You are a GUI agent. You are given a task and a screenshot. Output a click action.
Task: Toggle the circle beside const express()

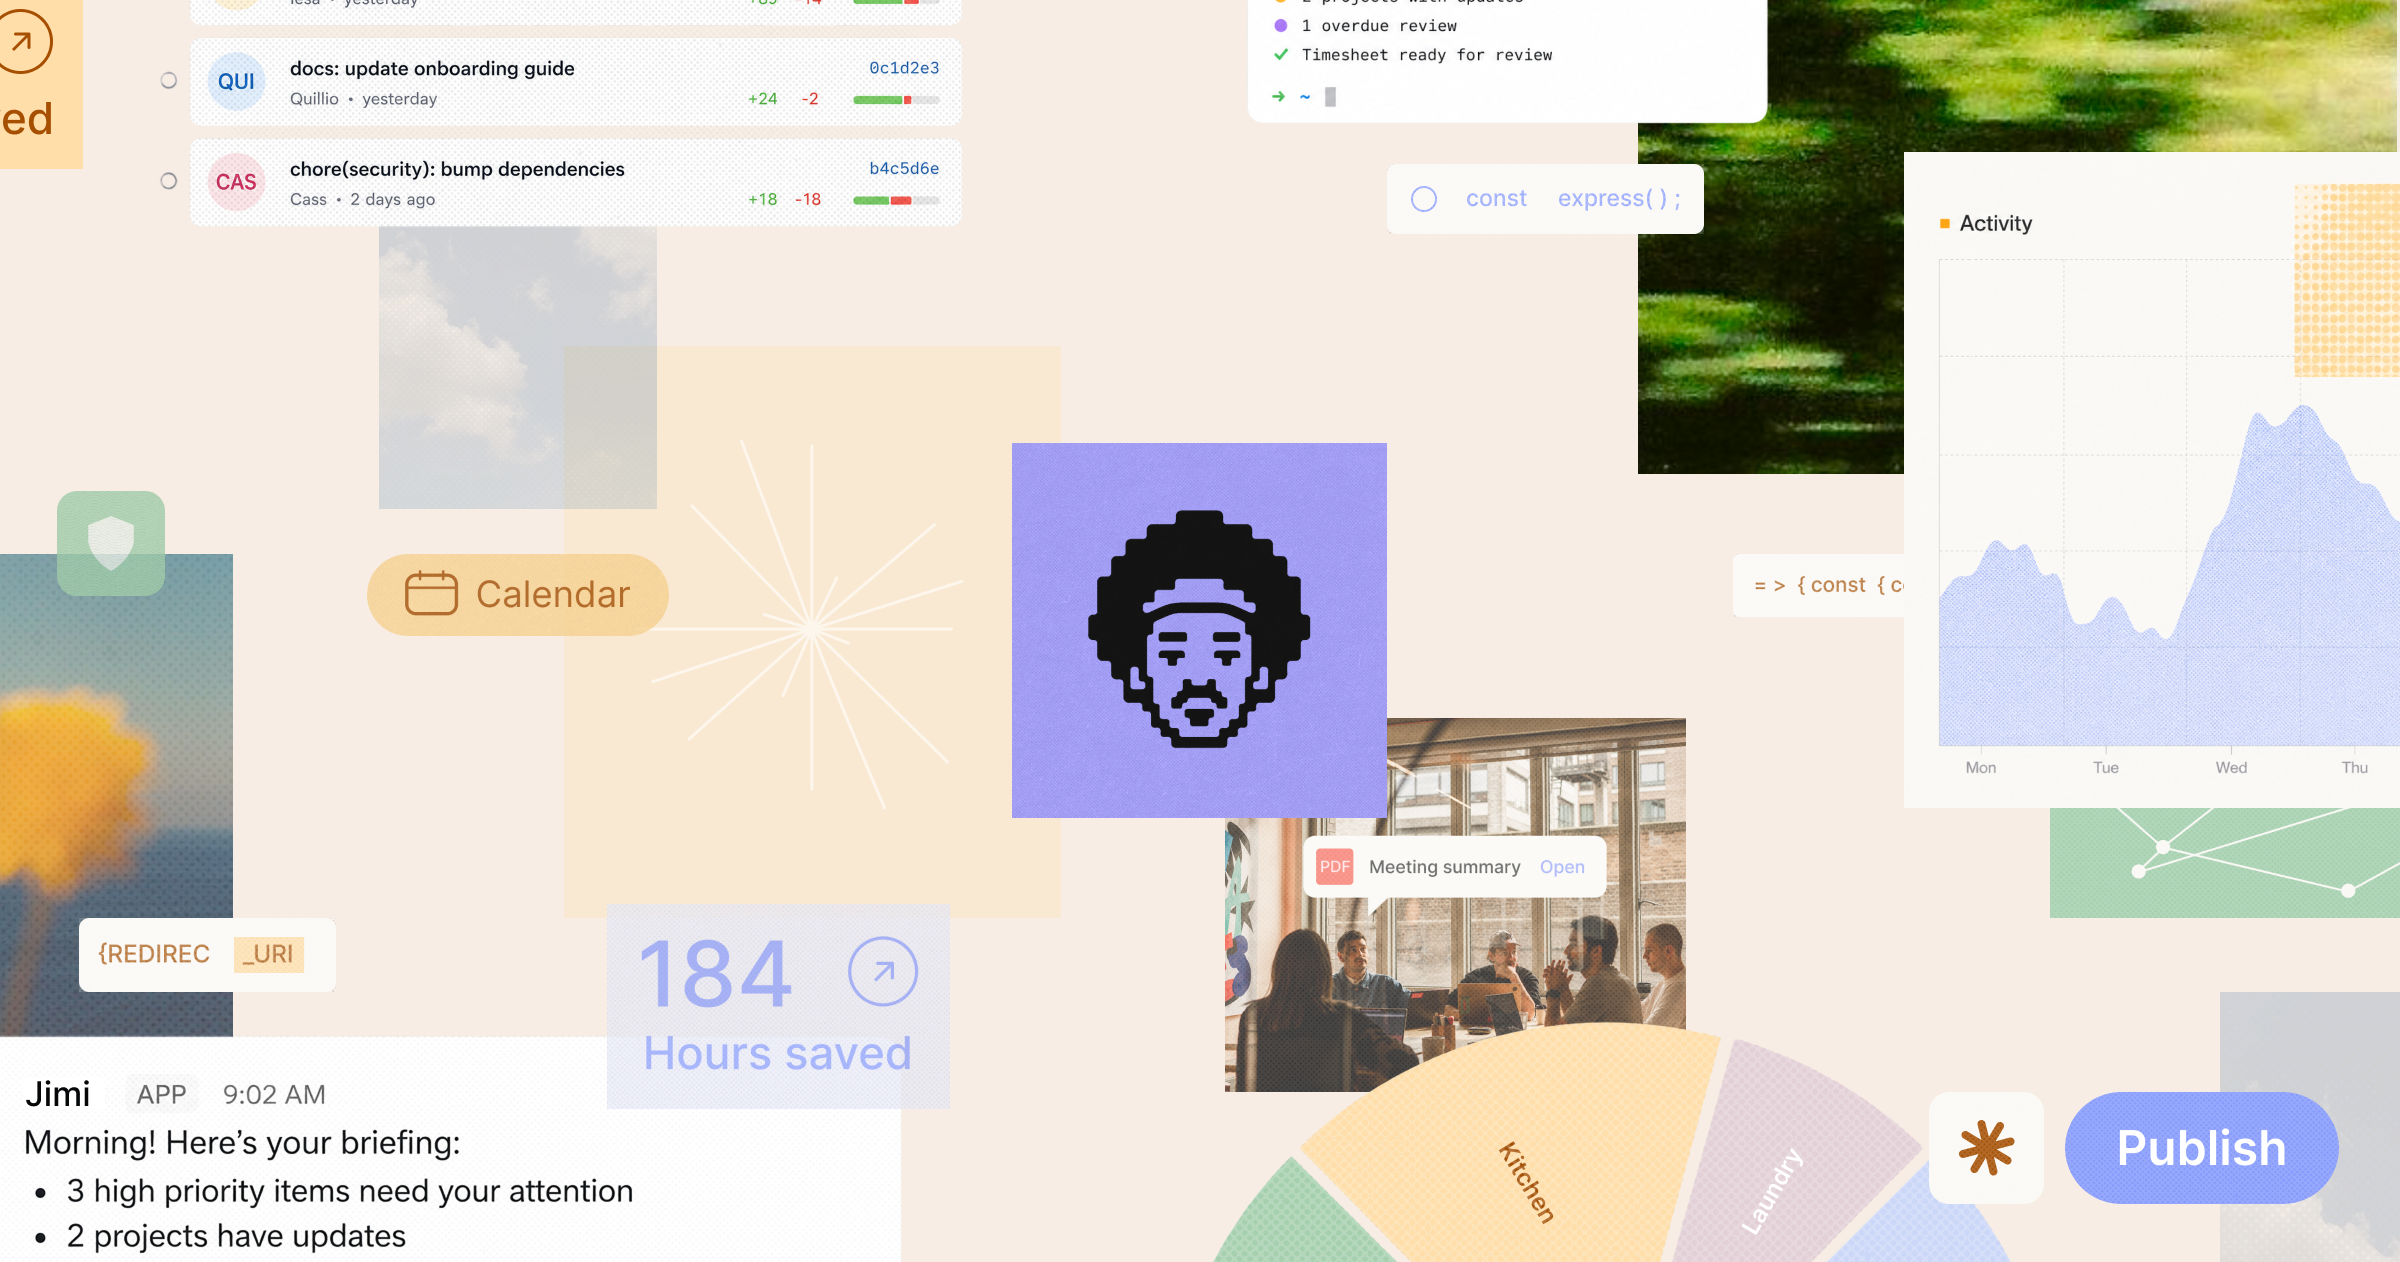[1424, 199]
